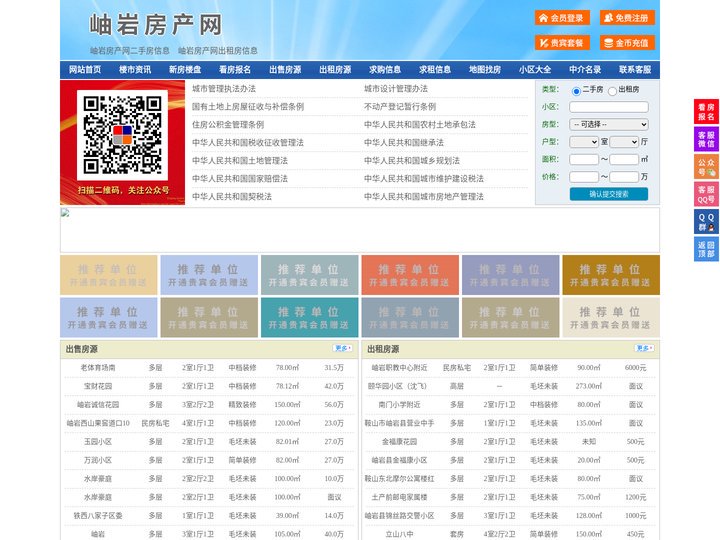Viewport: 720px width, 540px height.
Task: Open 求租信息 navigation item
Action: (x=435, y=70)
